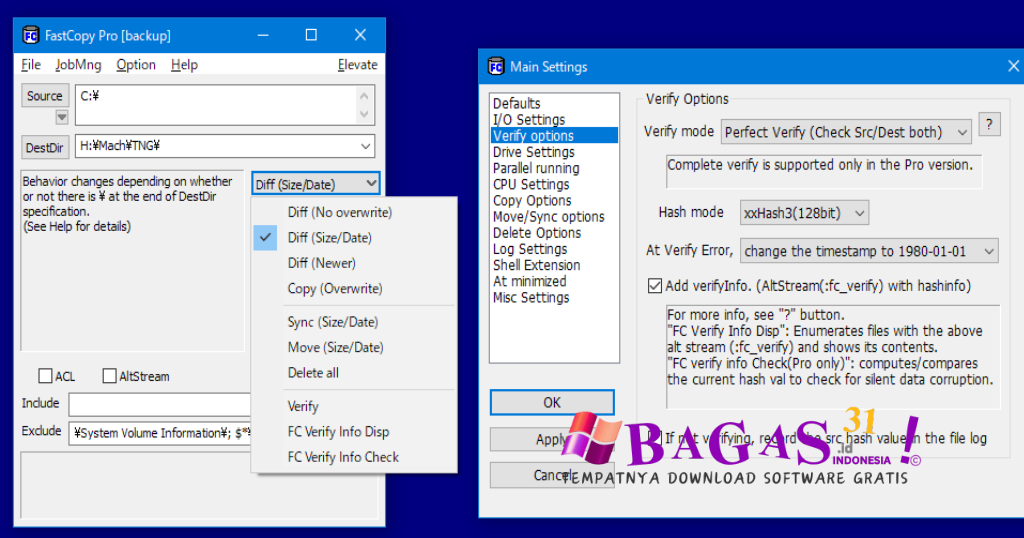Choose Sync (Size/Date) mode
This screenshot has width=1024, height=538.
click(333, 322)
